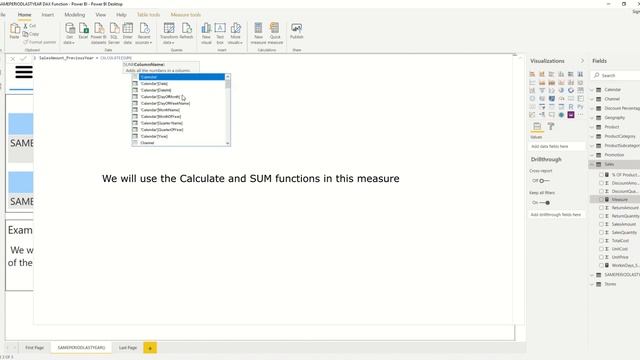Open the Fields well pane icon
The width and height of the screenshot is (640, 360).
click(x=537, y=127)
